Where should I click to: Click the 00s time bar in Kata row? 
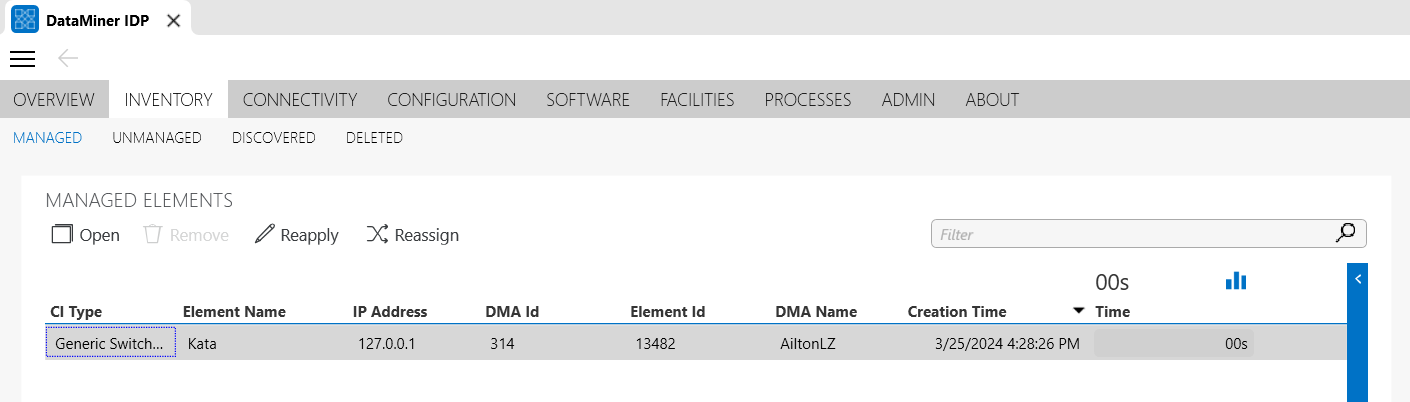point(1173,343)
